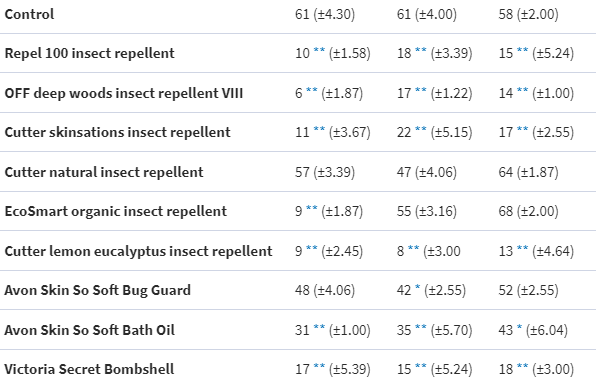Open the footnote marker after Victoria Secret Bombshell value 18
The width and height of the screenshot is (596, 380).
[x=523, y=366]
